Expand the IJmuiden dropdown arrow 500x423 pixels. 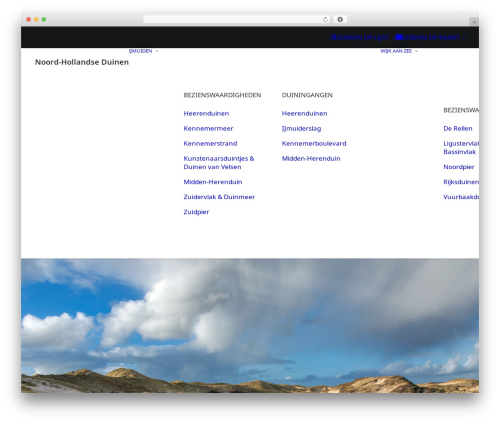[157, 51]
